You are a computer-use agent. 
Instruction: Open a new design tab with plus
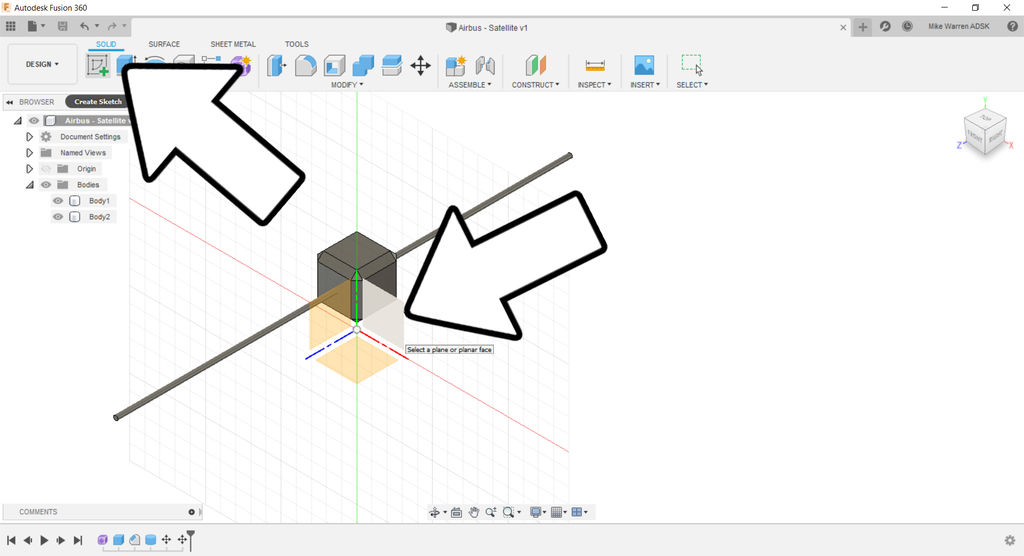pos(863,27)
